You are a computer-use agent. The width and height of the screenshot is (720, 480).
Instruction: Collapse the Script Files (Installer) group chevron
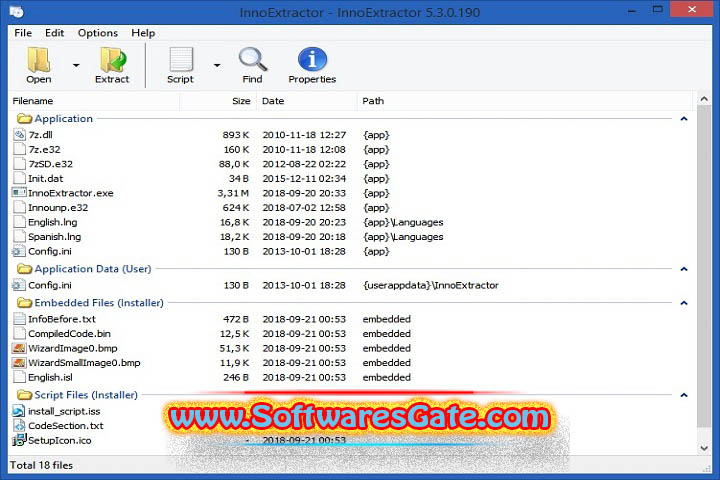(684, 395)
